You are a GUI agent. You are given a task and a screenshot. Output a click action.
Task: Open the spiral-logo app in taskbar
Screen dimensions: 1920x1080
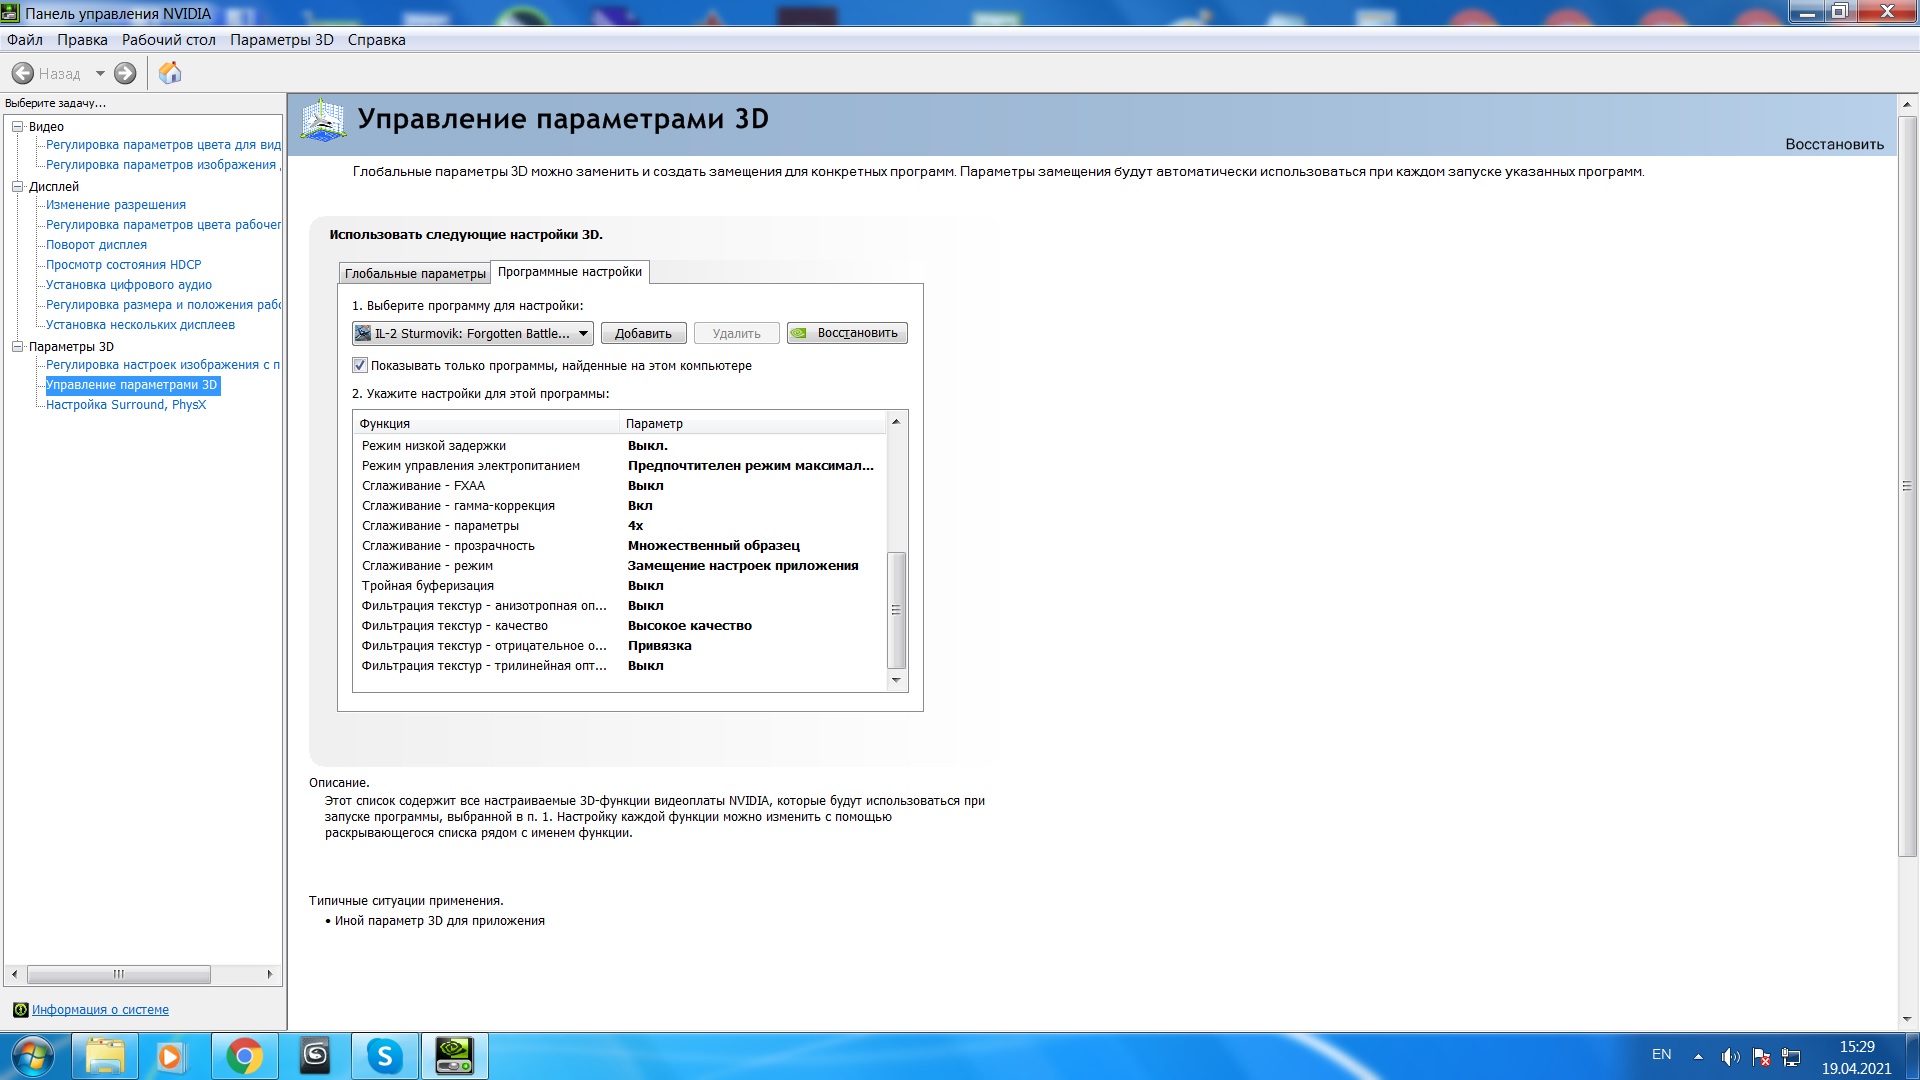pos(315,1056)
